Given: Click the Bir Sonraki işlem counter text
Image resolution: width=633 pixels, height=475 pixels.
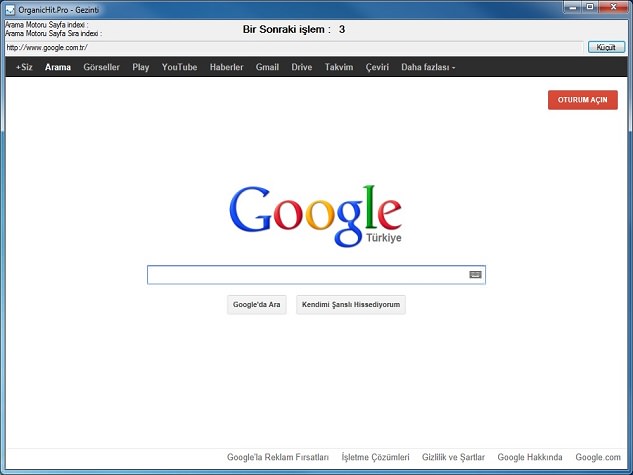Looking at the screenshot, I should coord(293,29).
